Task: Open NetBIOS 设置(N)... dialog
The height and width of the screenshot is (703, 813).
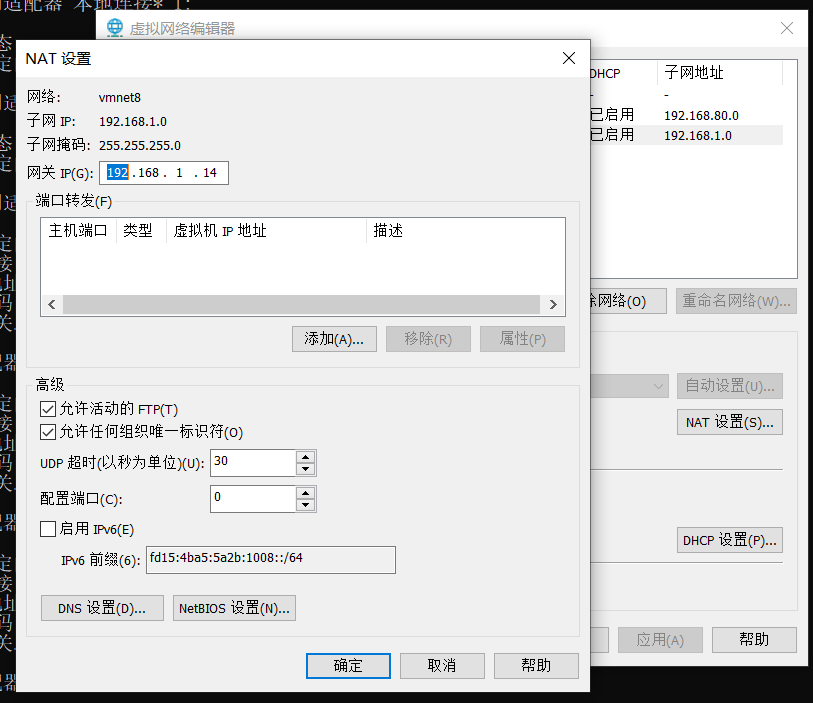Action: tap(234, 608)
